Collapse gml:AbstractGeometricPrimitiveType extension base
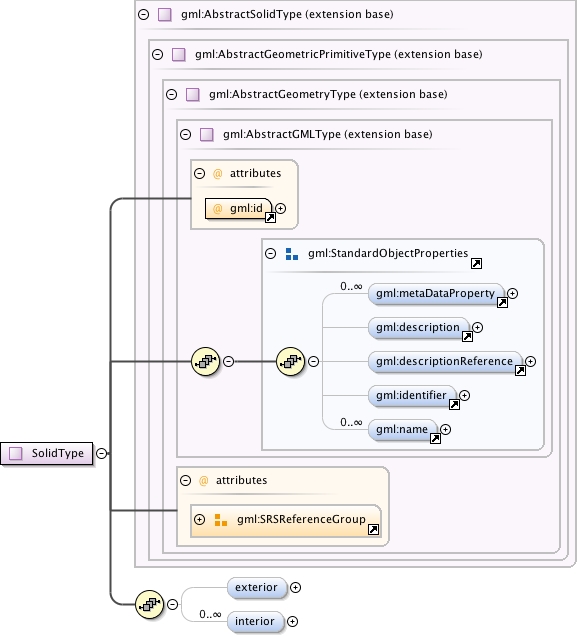The image size is (578, 637). [158, 54]
